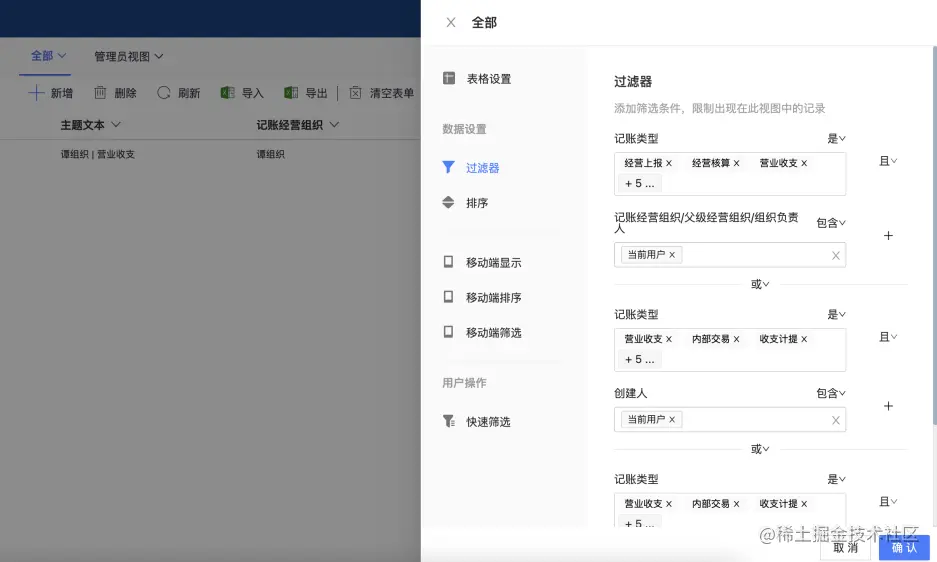Click the 导入 Excel import icon
The image size is (937, 562).
[228, 93]
